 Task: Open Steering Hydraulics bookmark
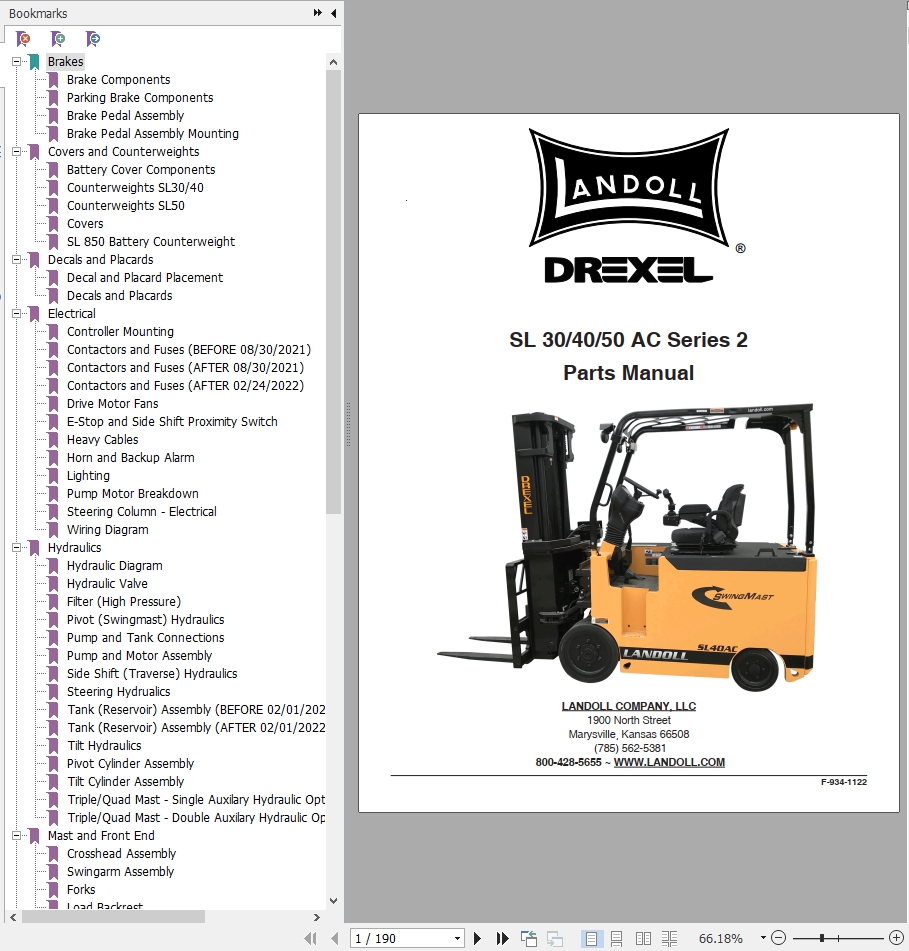click(x=118, y=691)
